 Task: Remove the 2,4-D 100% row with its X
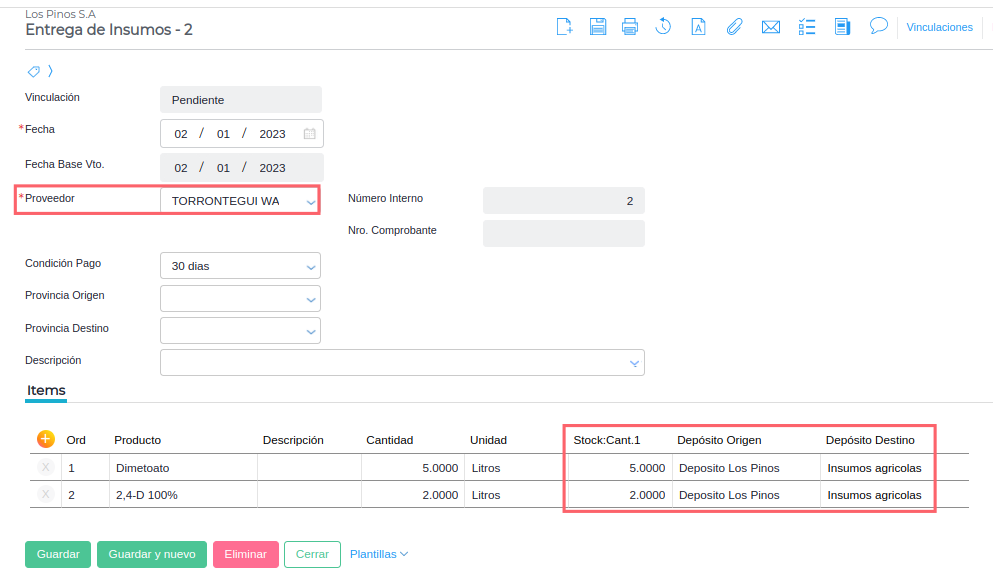point(45,494)
